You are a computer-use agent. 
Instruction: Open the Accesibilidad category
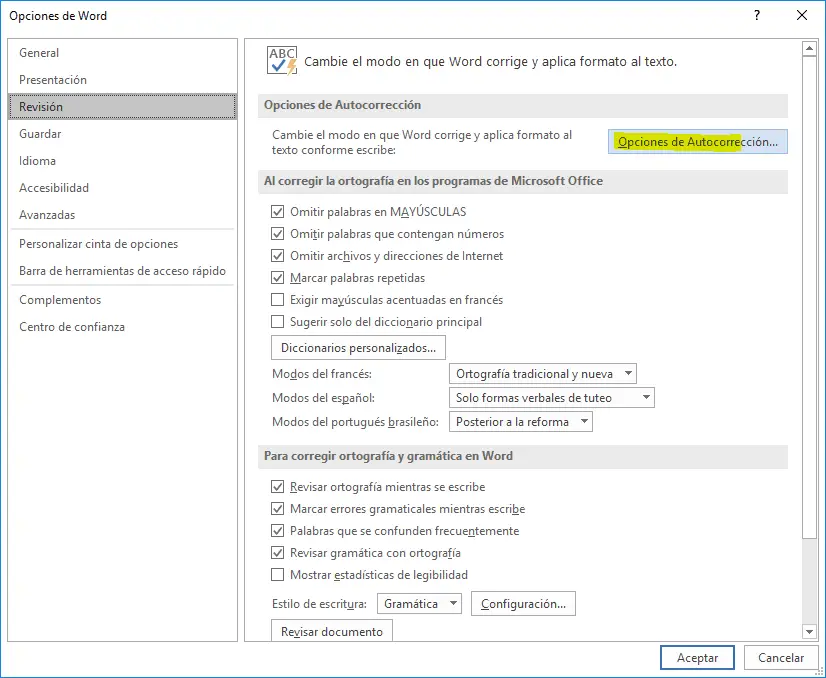tap(122, 188)
